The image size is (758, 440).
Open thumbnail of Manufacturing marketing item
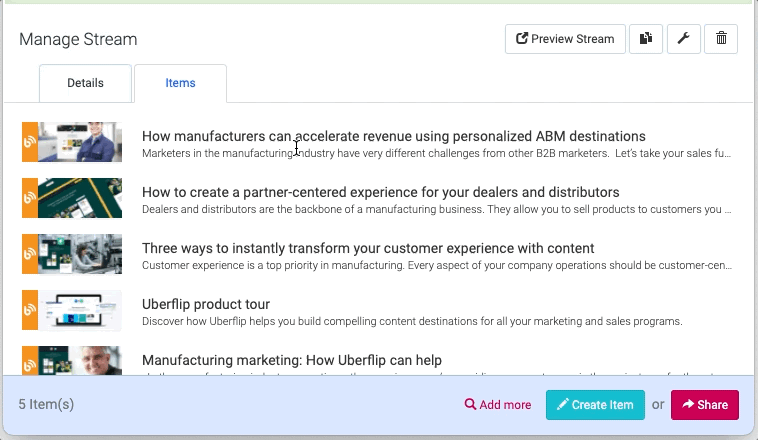(x=80, y=361)
